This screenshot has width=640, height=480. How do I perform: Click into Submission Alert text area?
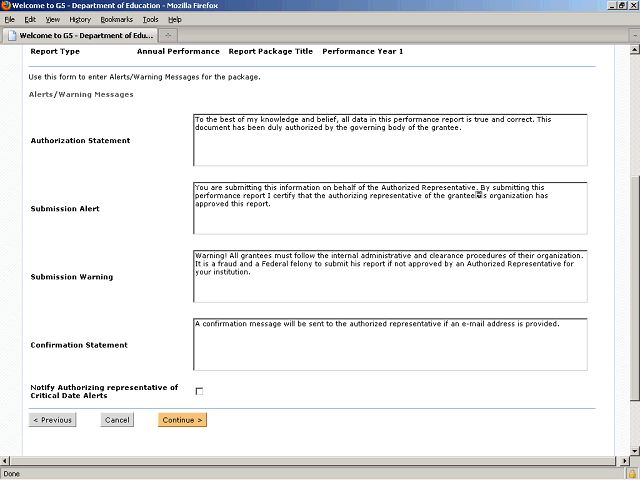coord(390,208)
